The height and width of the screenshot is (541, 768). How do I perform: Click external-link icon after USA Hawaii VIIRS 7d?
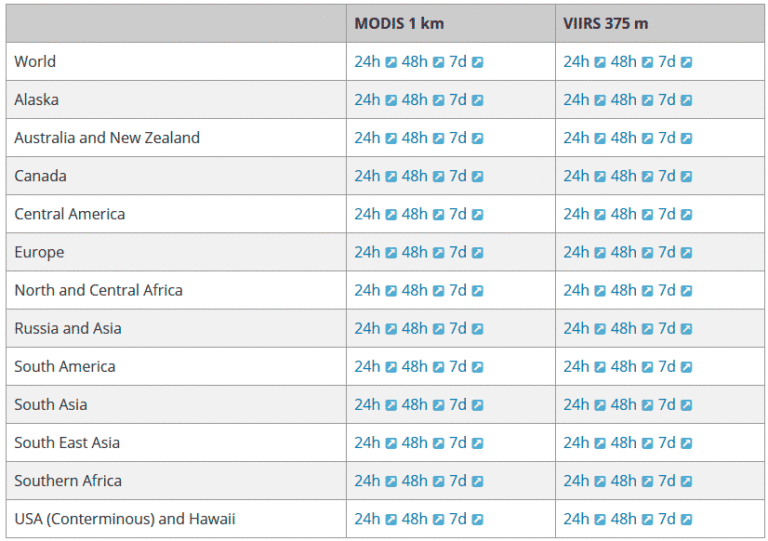[687, 519]
